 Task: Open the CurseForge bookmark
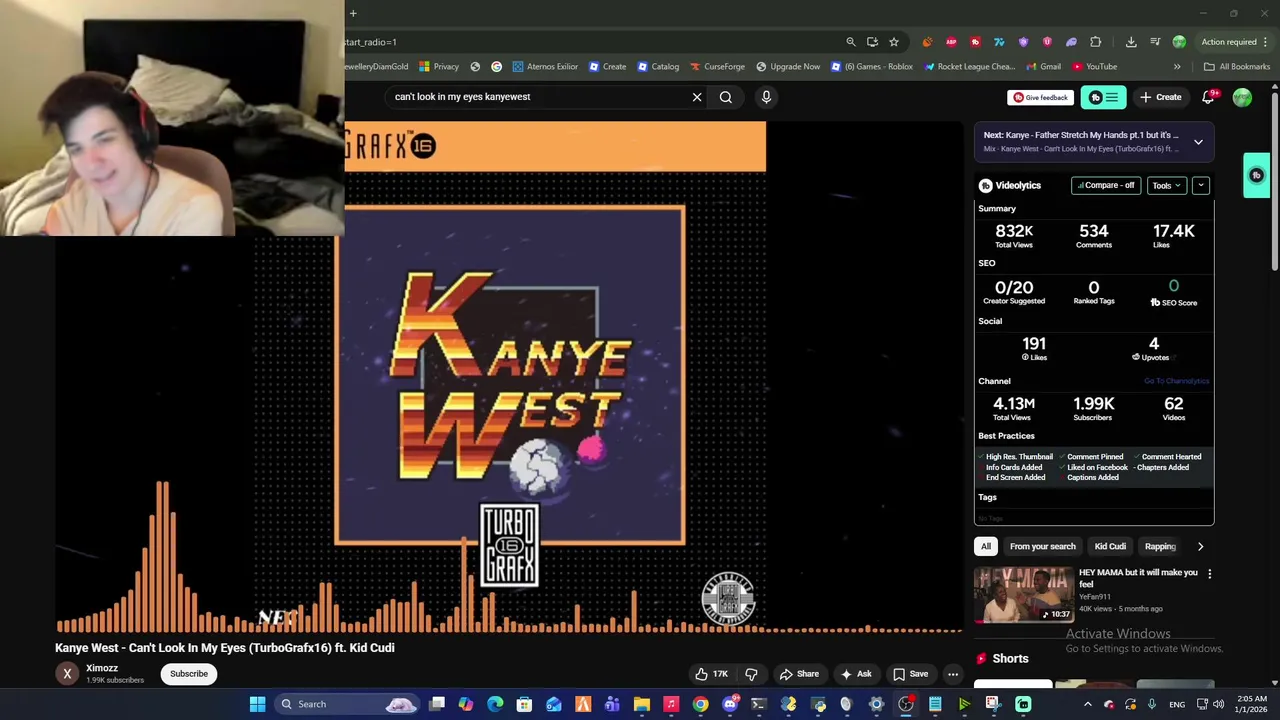pyautogui.click(x=717, y=67)
